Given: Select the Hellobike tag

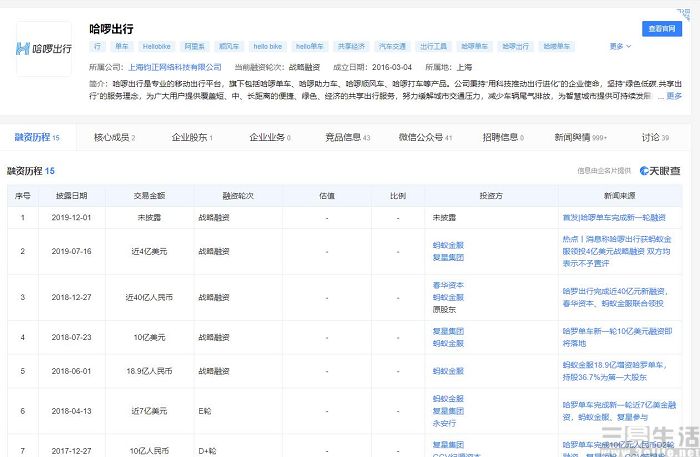Looking at the screenshot, I should 156,46.
